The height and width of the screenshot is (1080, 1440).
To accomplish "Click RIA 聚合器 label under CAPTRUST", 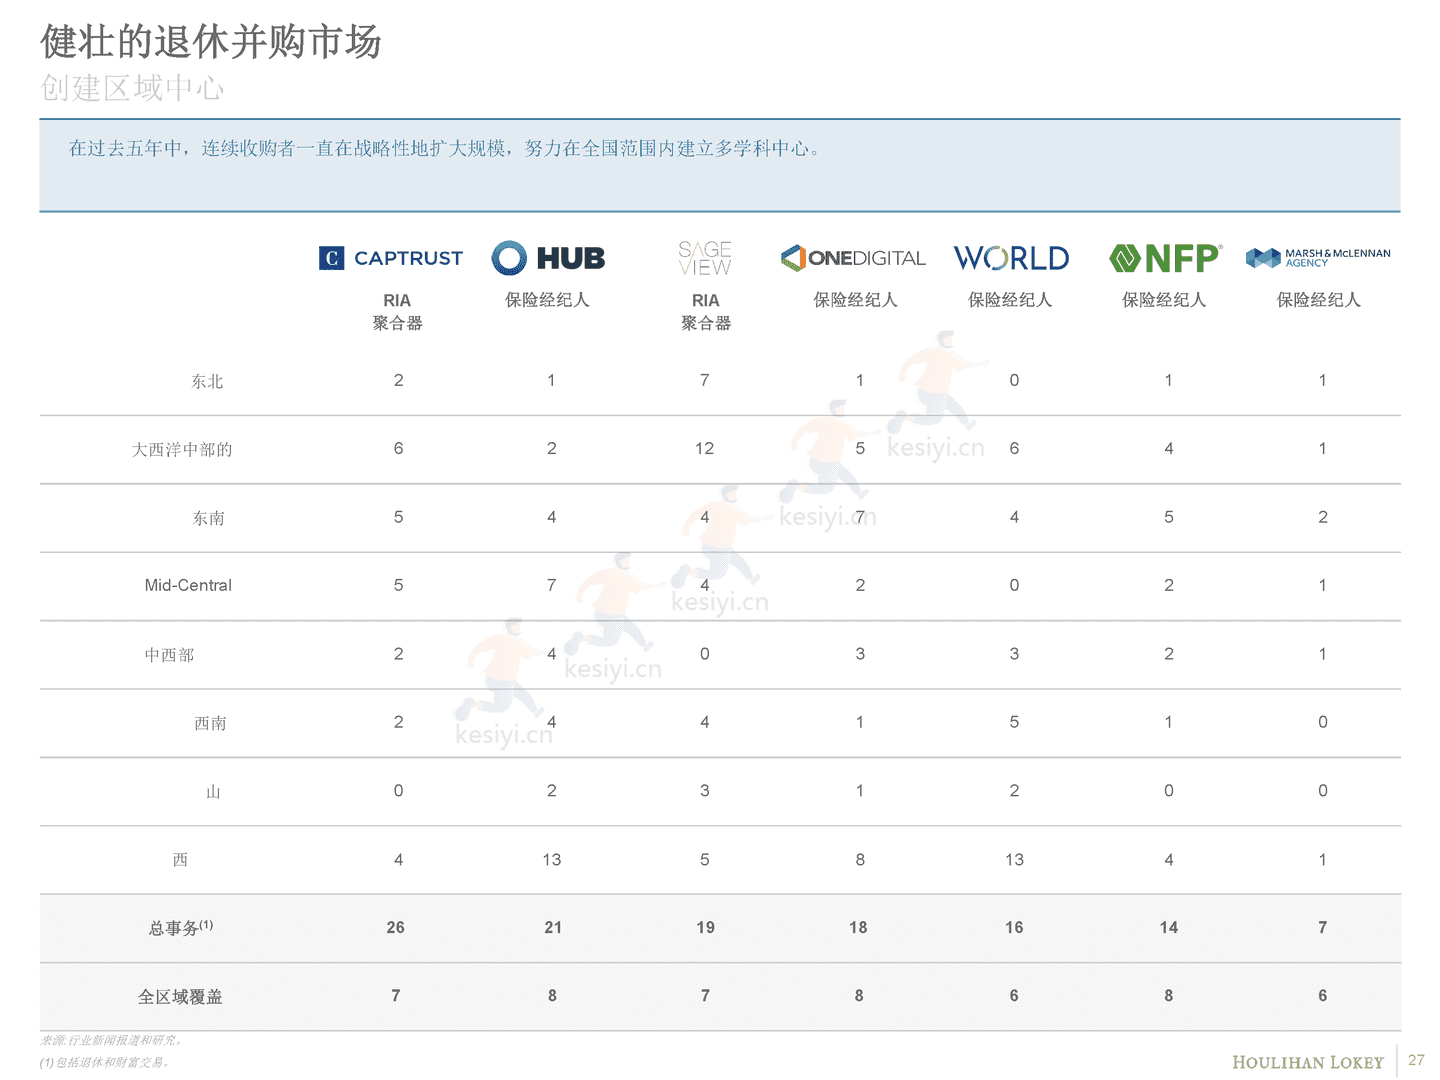I will coord(397,311).
